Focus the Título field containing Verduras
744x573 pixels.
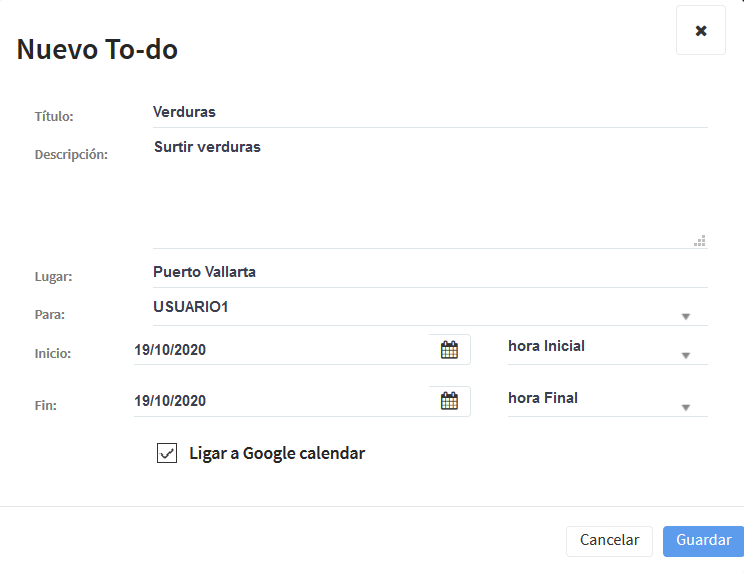pyautogui.click(x=430, y=113)
